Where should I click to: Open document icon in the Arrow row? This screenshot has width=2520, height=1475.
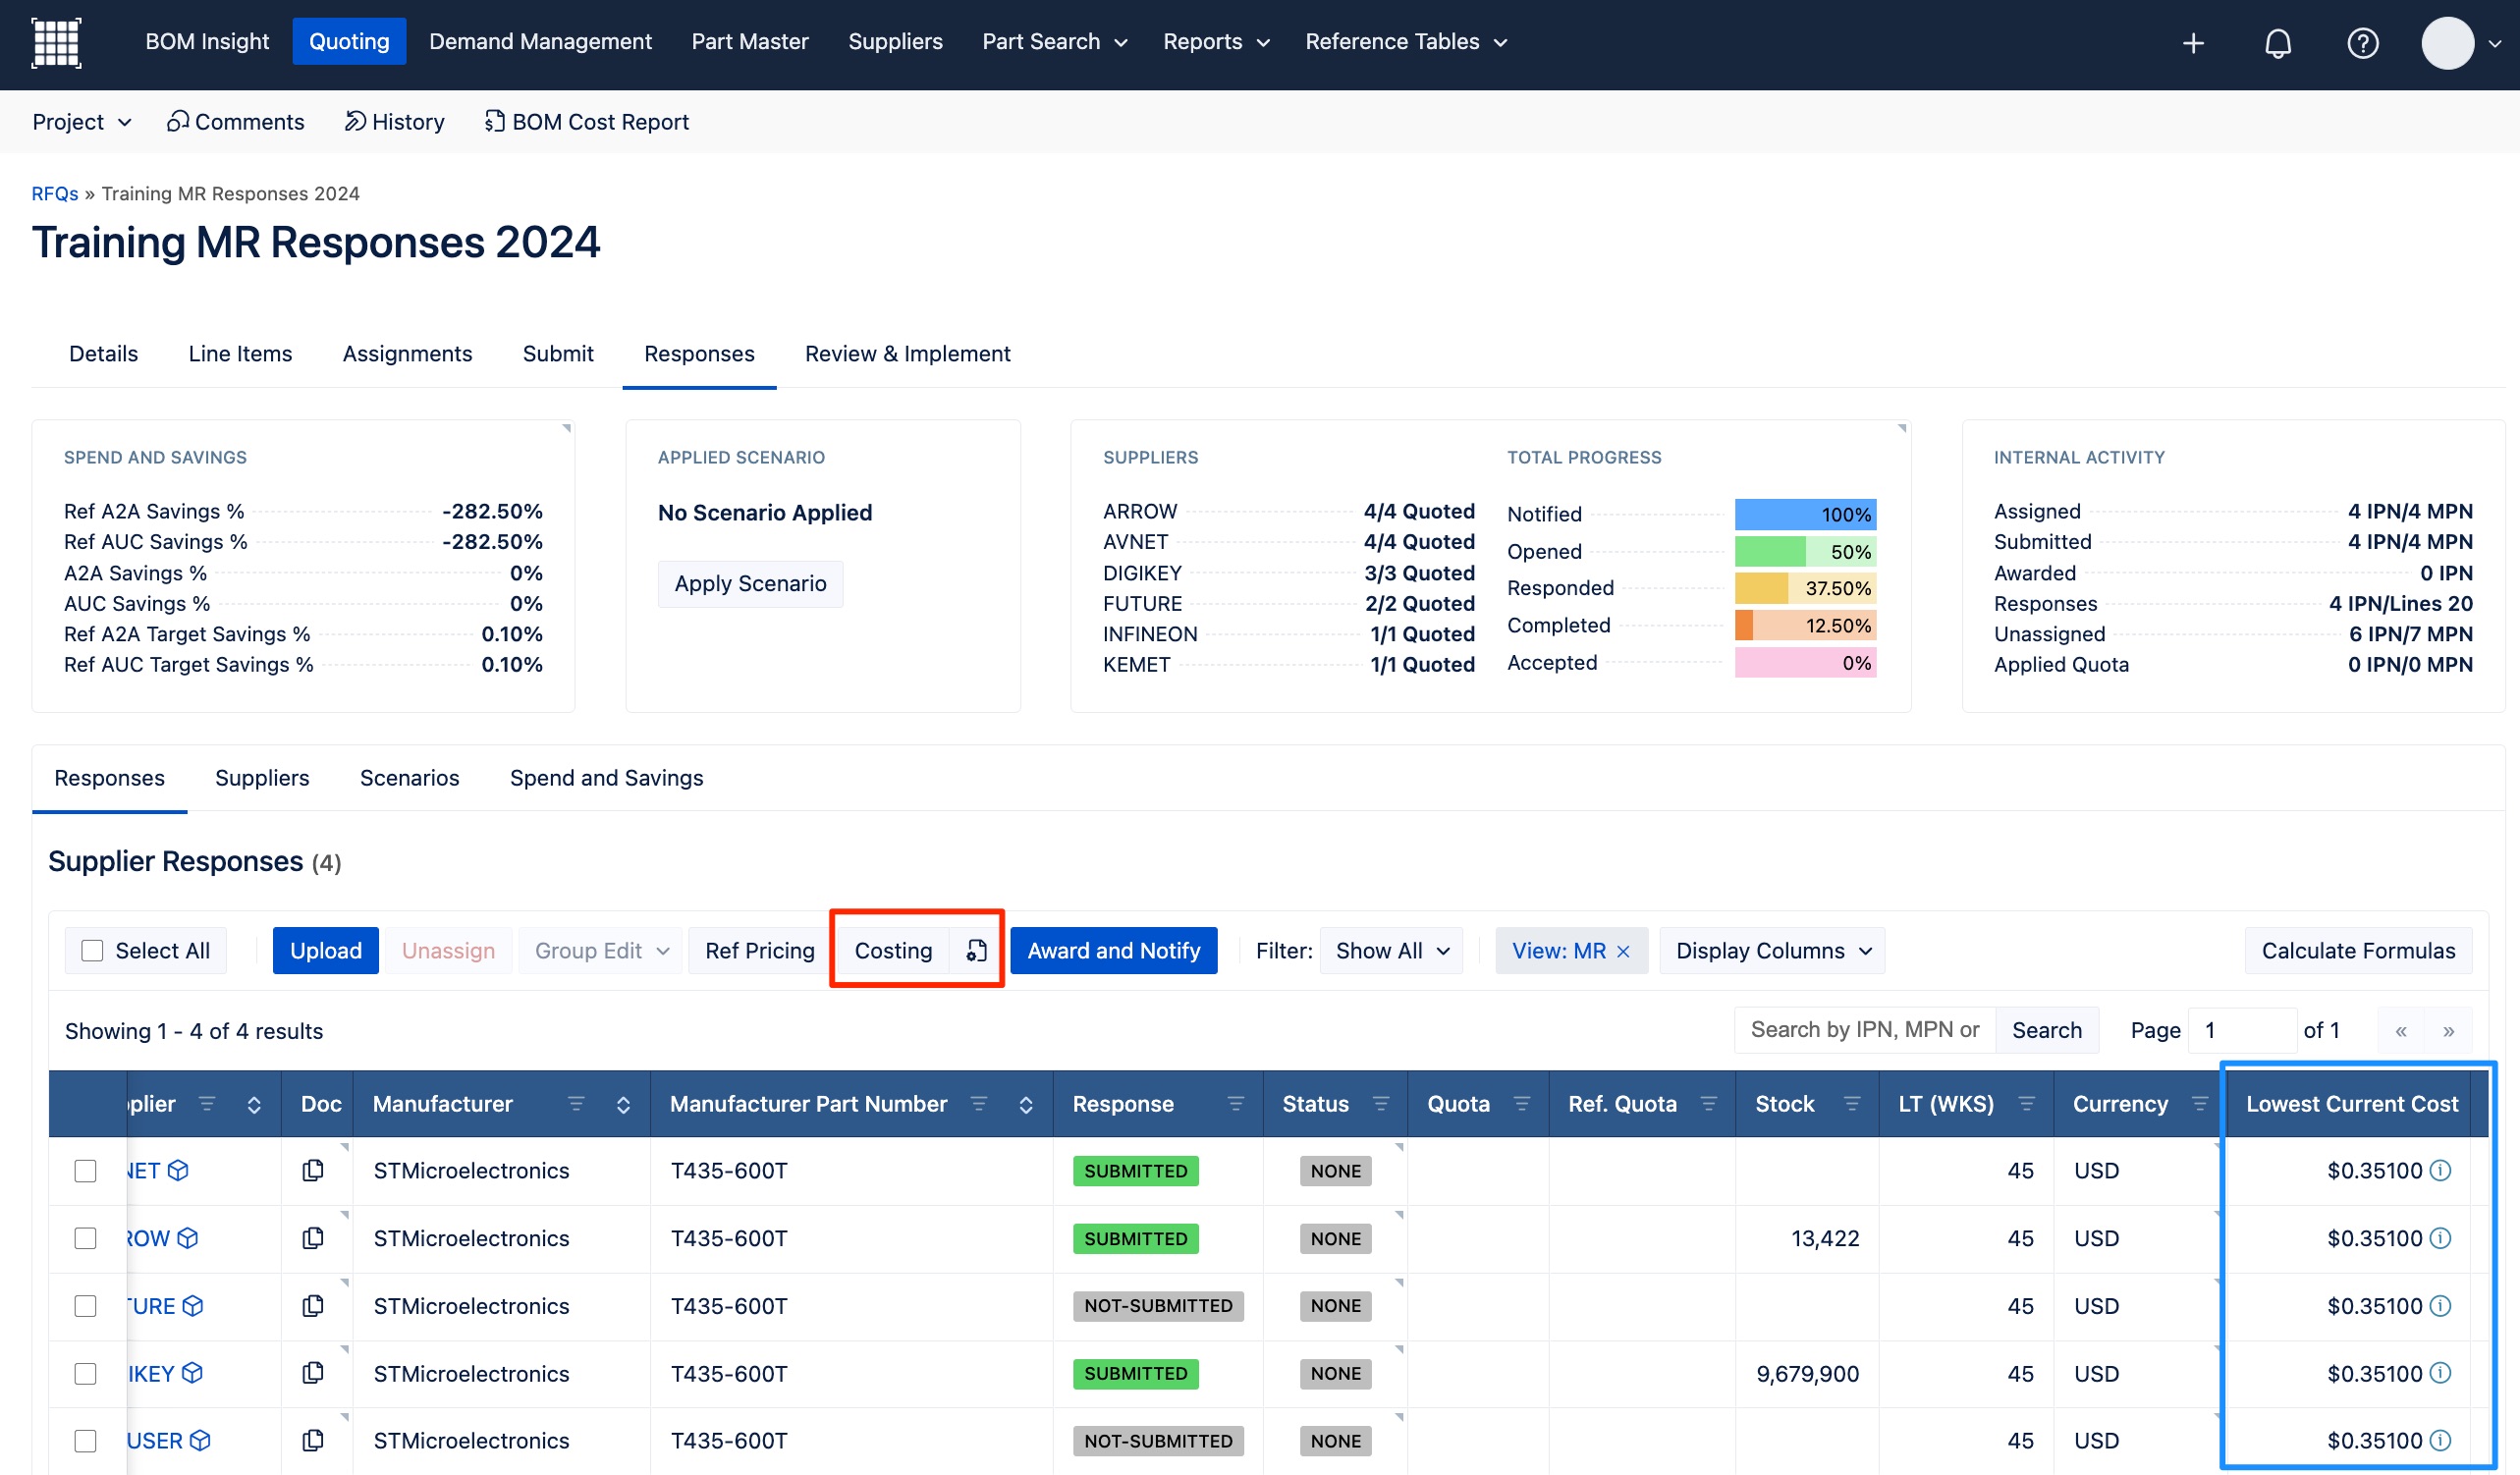(313, 1238)
